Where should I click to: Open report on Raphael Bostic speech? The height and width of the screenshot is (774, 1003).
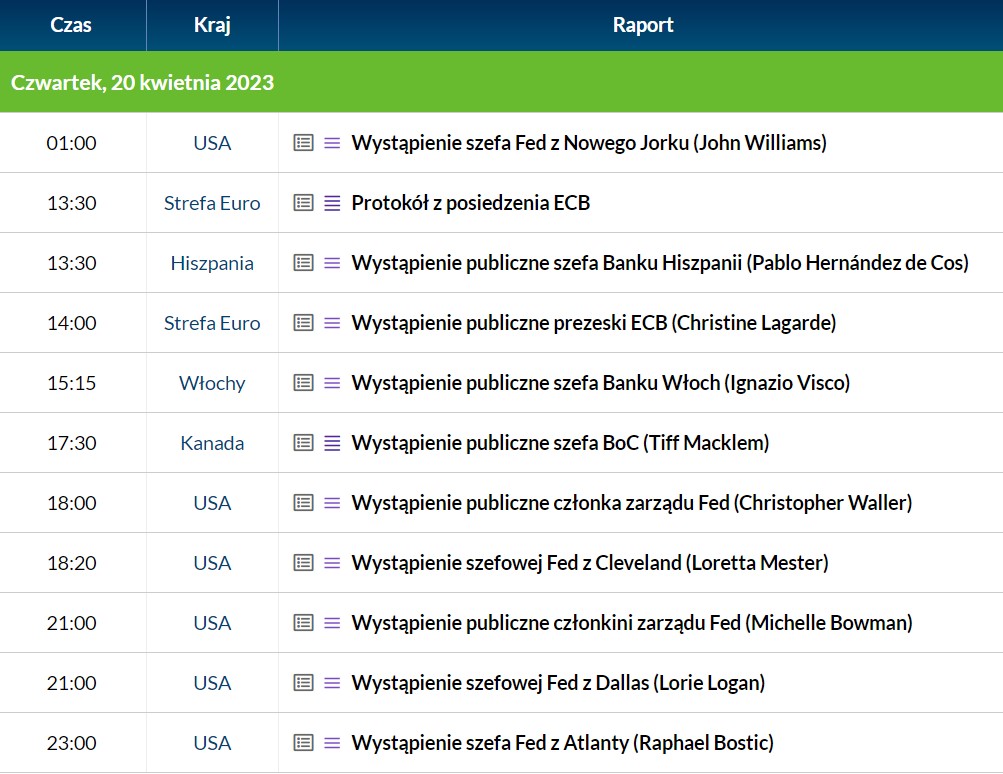pyautogui.click(x=563, y=743)
